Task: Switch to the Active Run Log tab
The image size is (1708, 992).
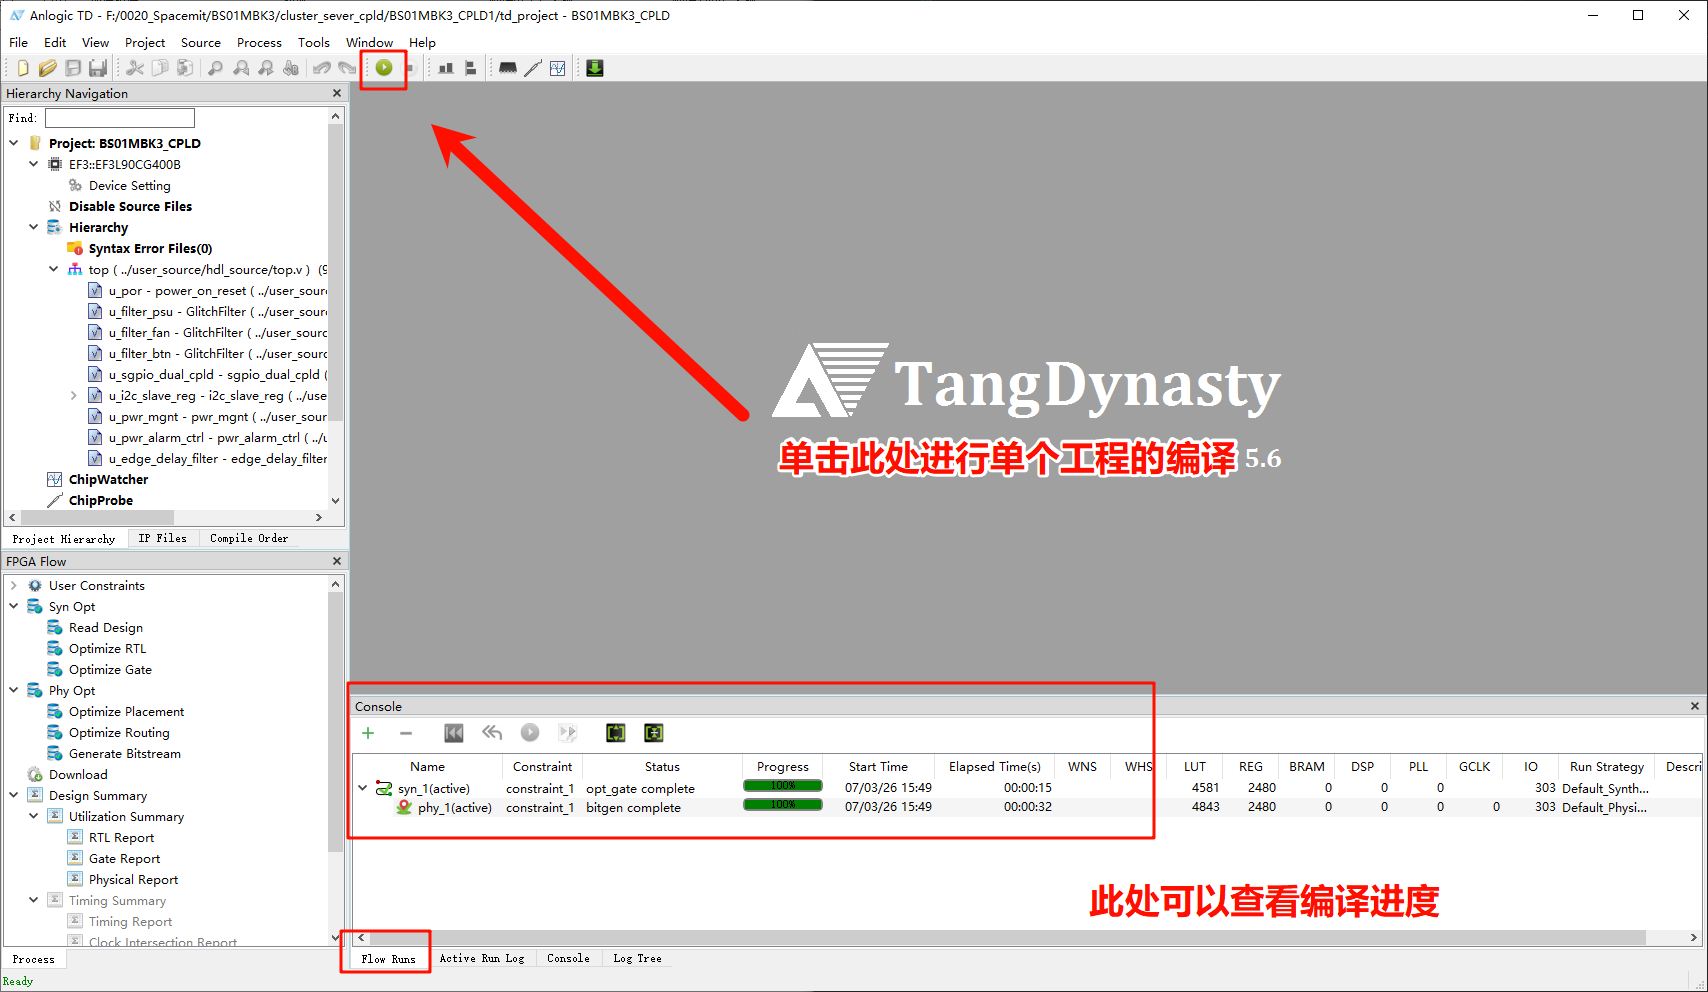Action: [x=482, y=958]
